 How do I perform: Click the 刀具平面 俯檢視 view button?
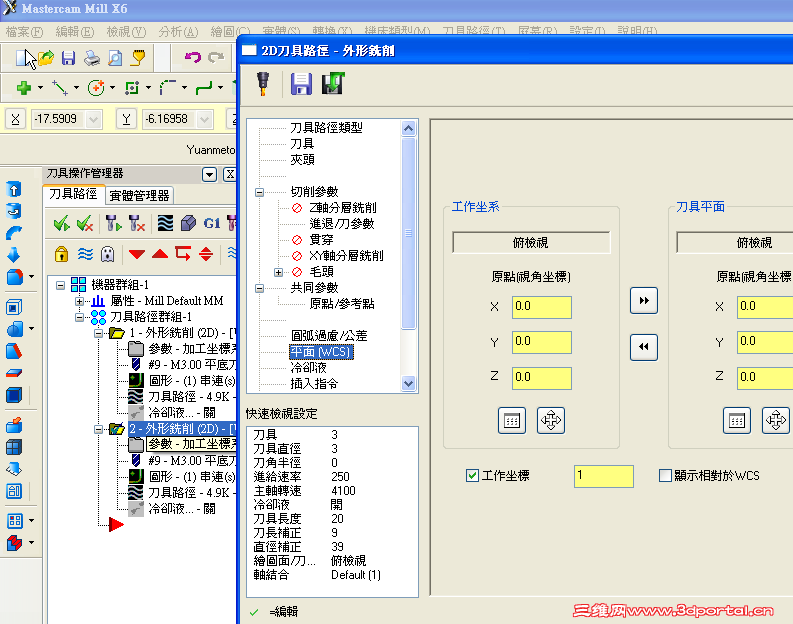click(x=735, y=243)
